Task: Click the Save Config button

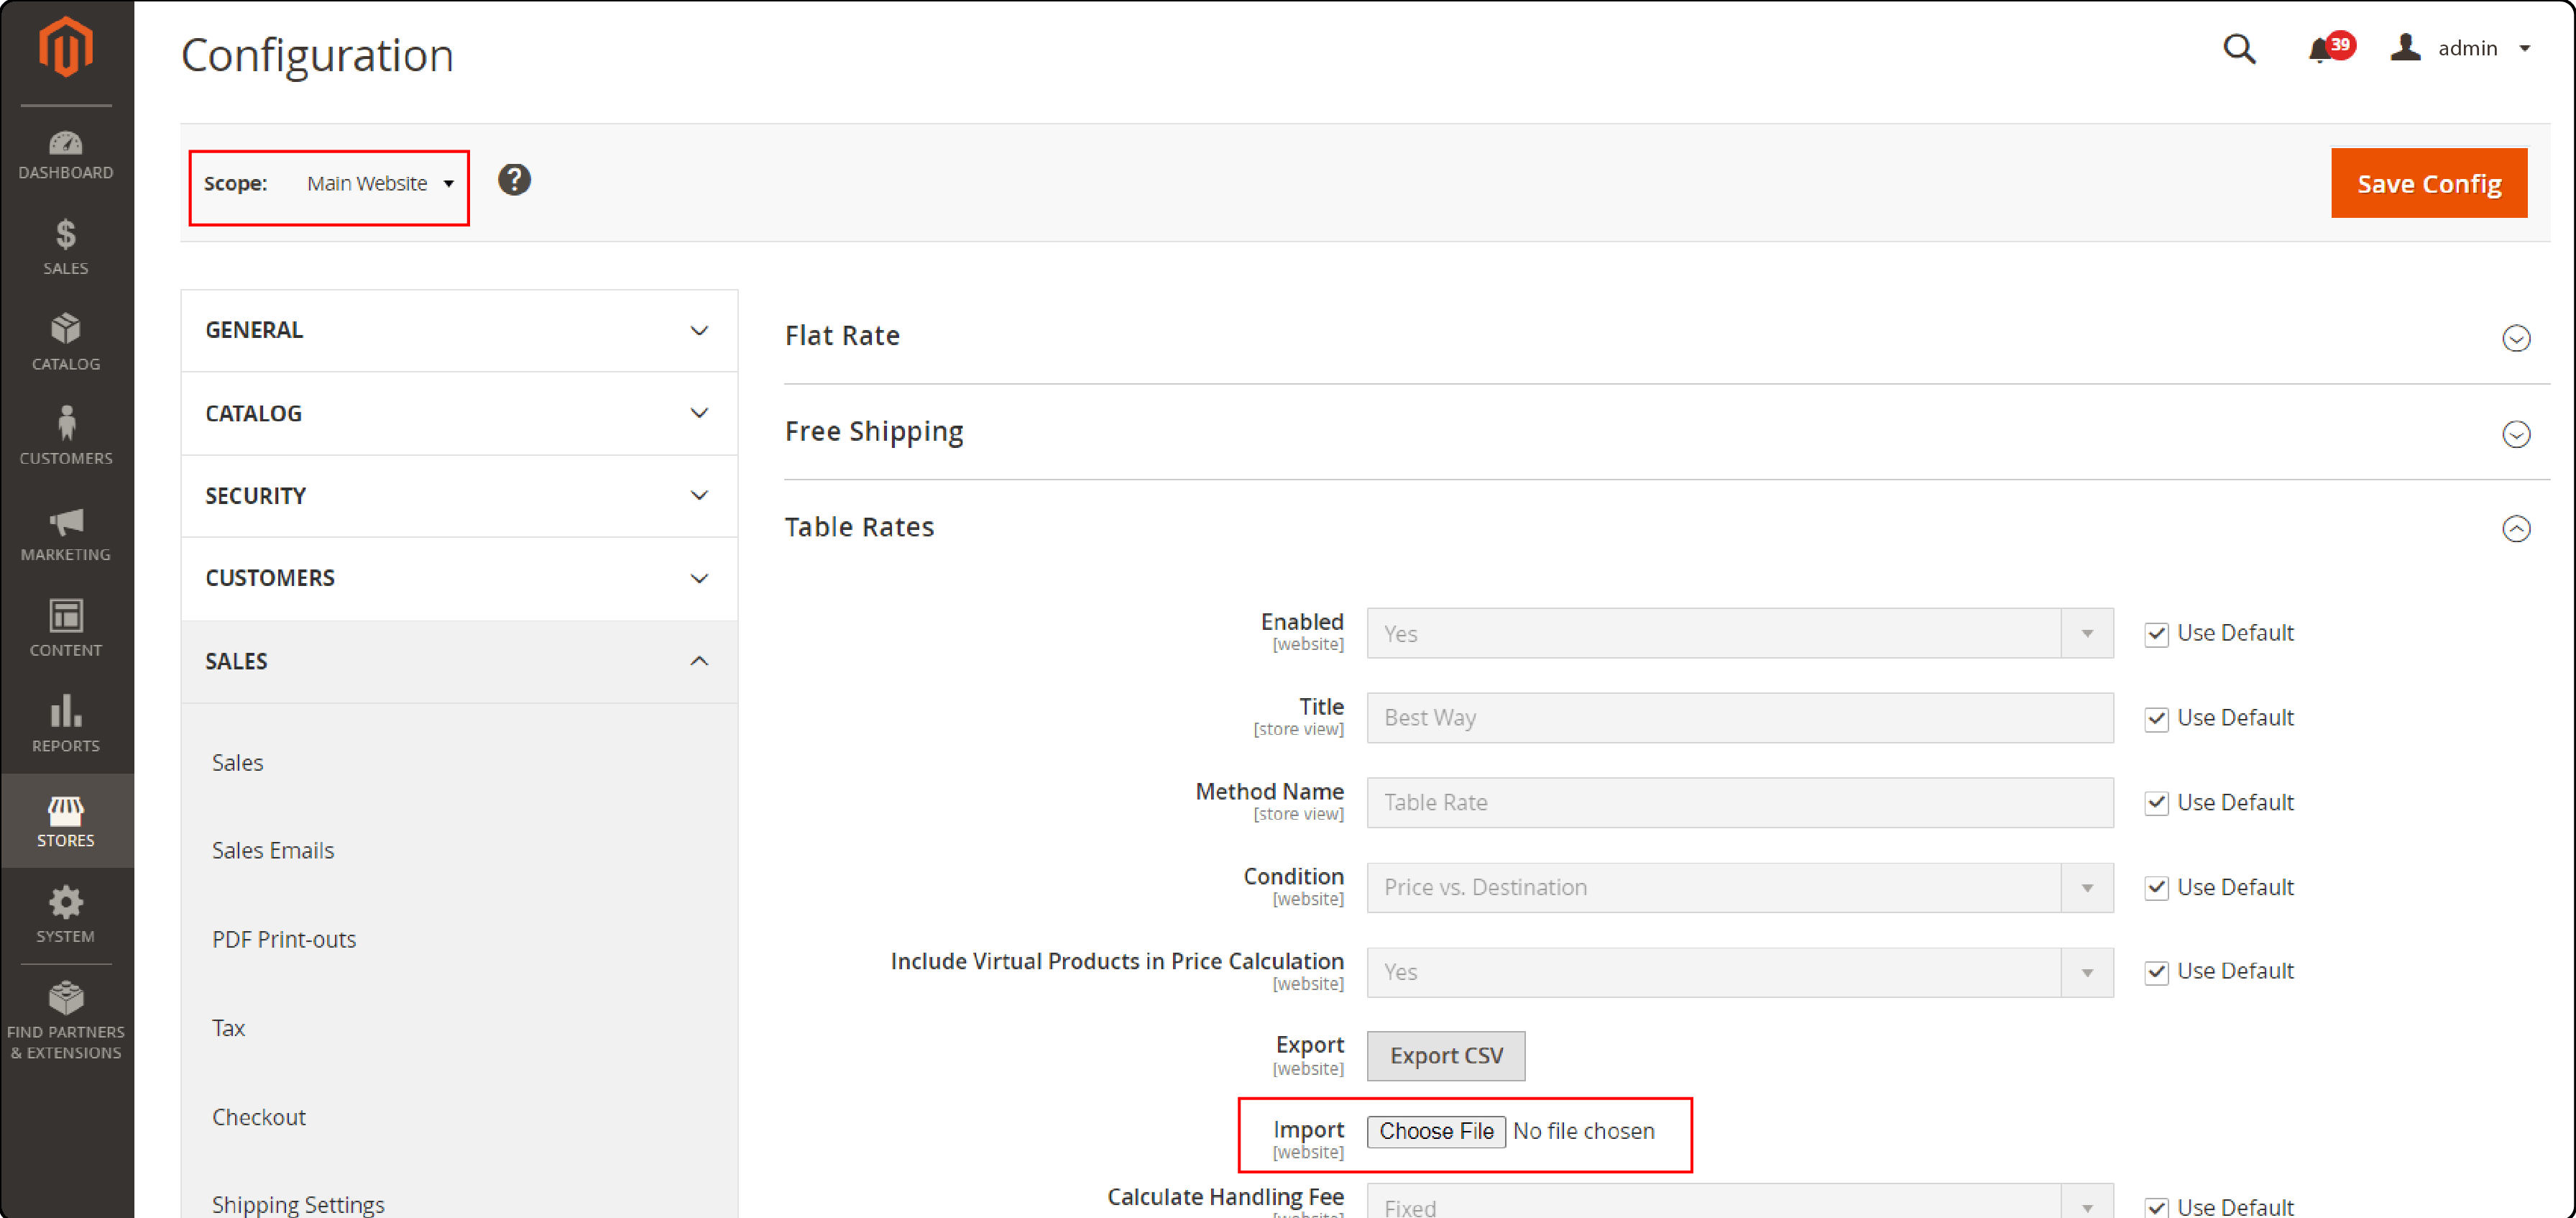Action: tap(2429, 183)
